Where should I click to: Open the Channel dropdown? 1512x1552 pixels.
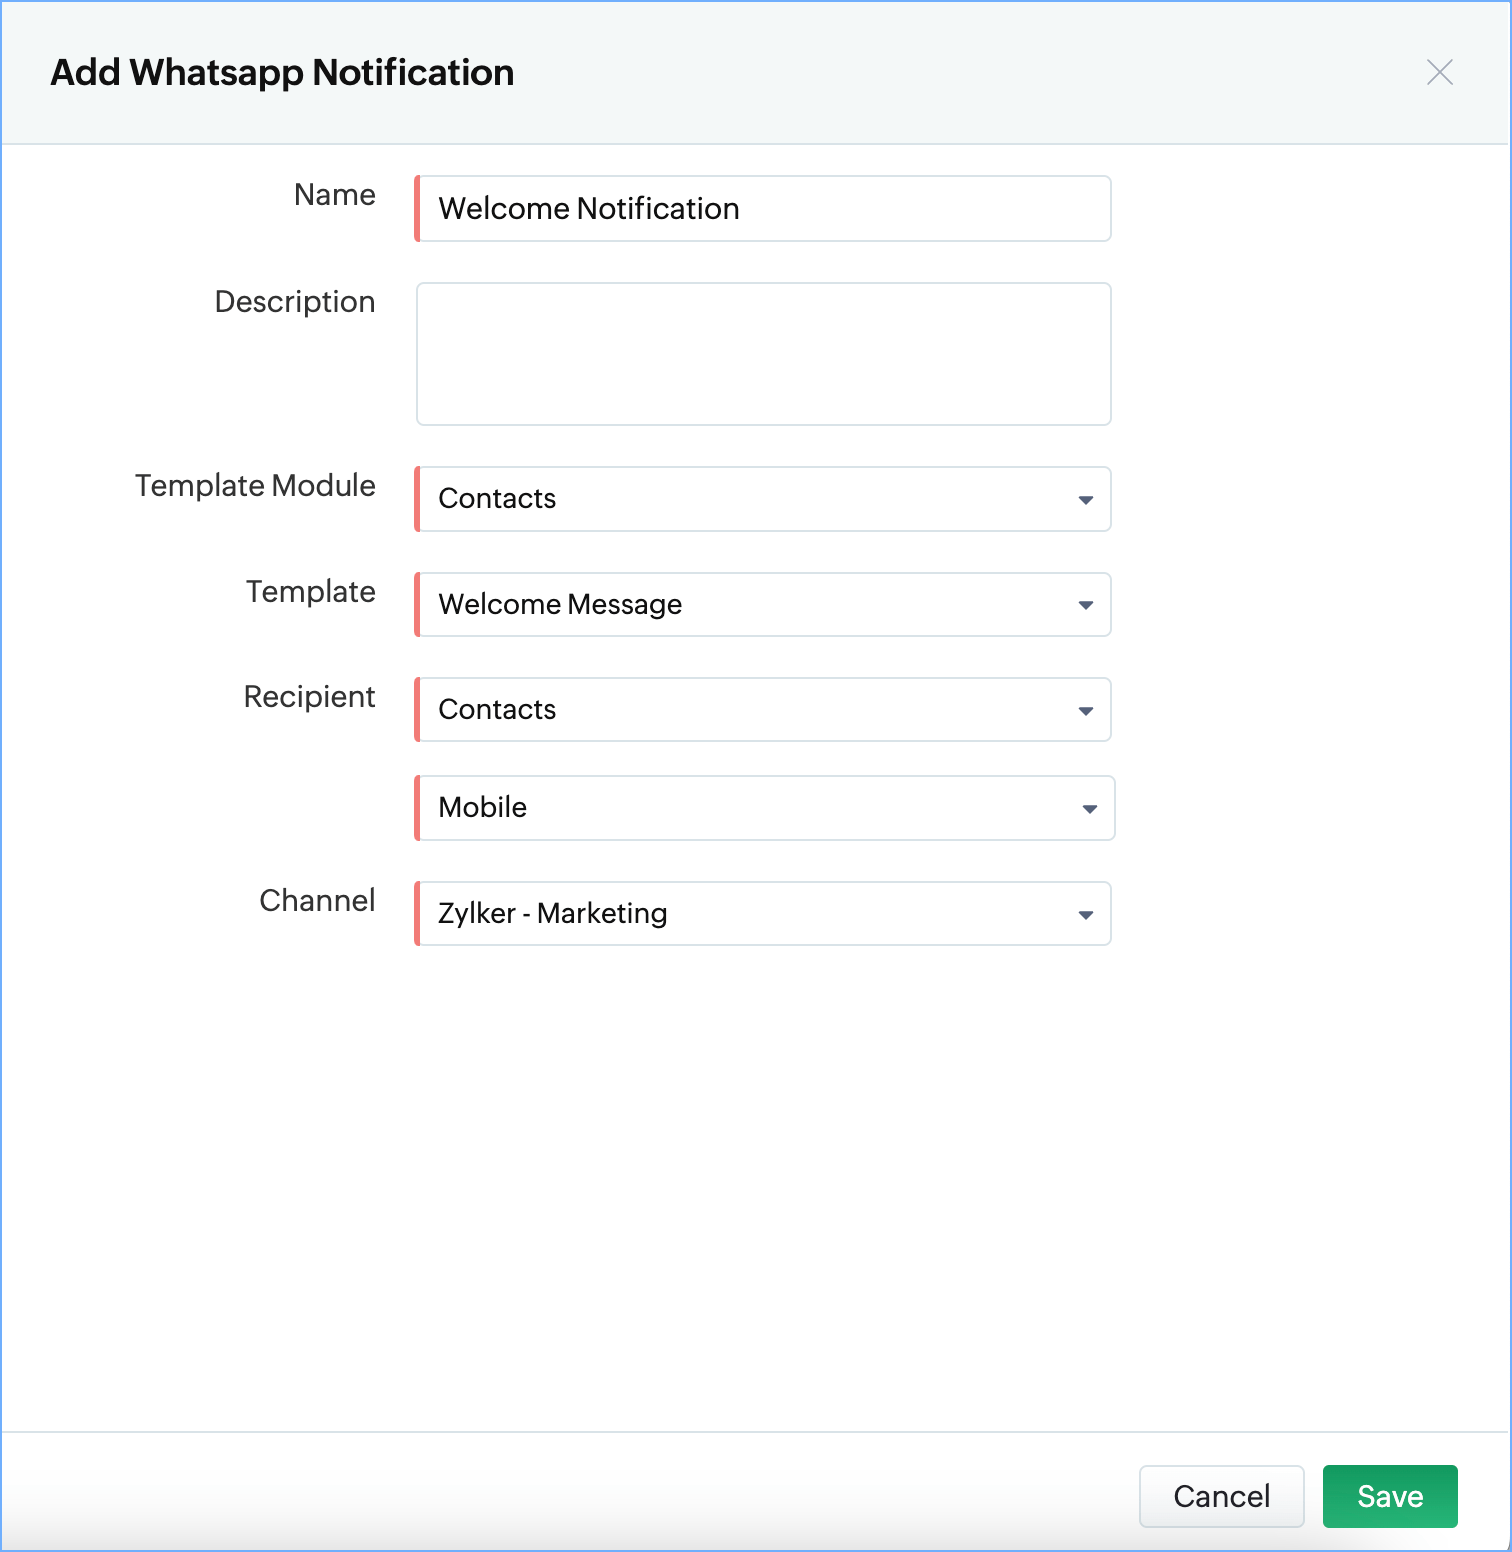(x=750, y=914)
